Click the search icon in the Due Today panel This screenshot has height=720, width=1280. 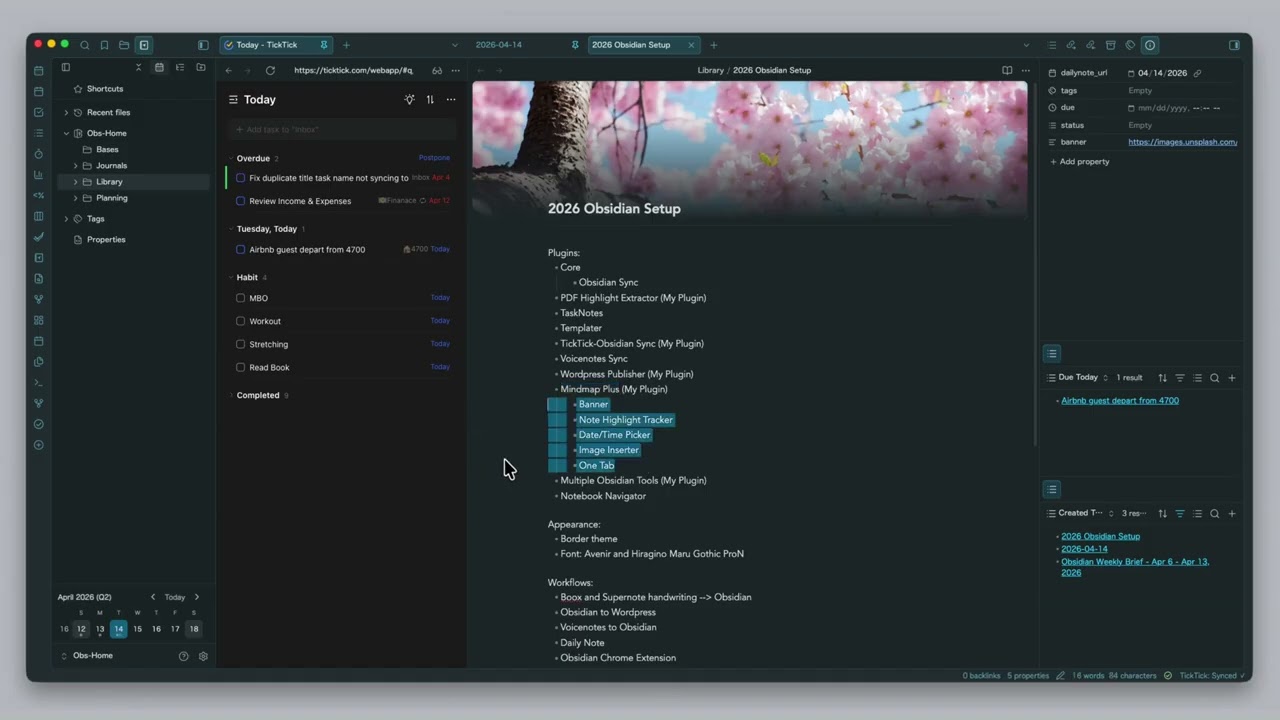tap(1215, 378)
